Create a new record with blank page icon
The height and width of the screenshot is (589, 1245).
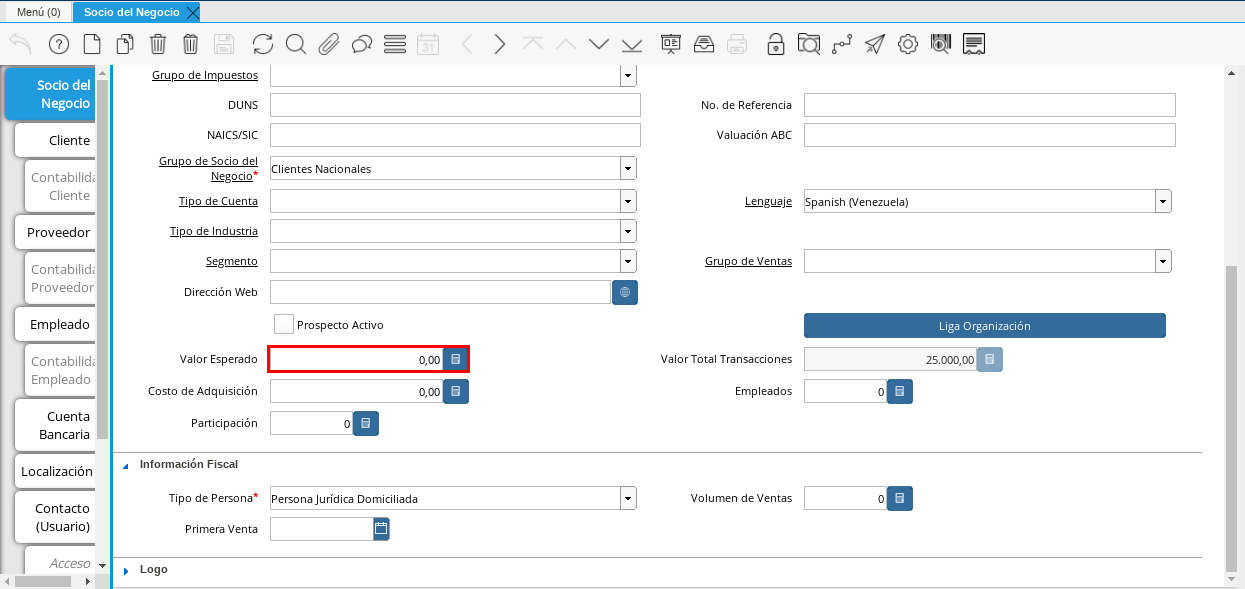(x=92, y=44)
